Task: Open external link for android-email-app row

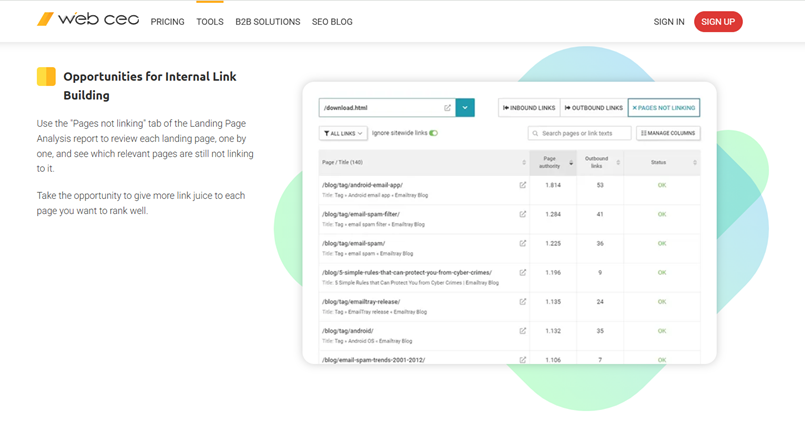Action: pyautogui.click(x=522, y=185)
